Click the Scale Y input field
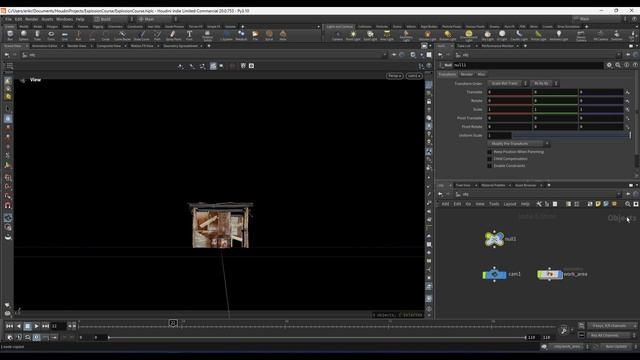Viewport: 640px width, 360px height. click(556, 109)
